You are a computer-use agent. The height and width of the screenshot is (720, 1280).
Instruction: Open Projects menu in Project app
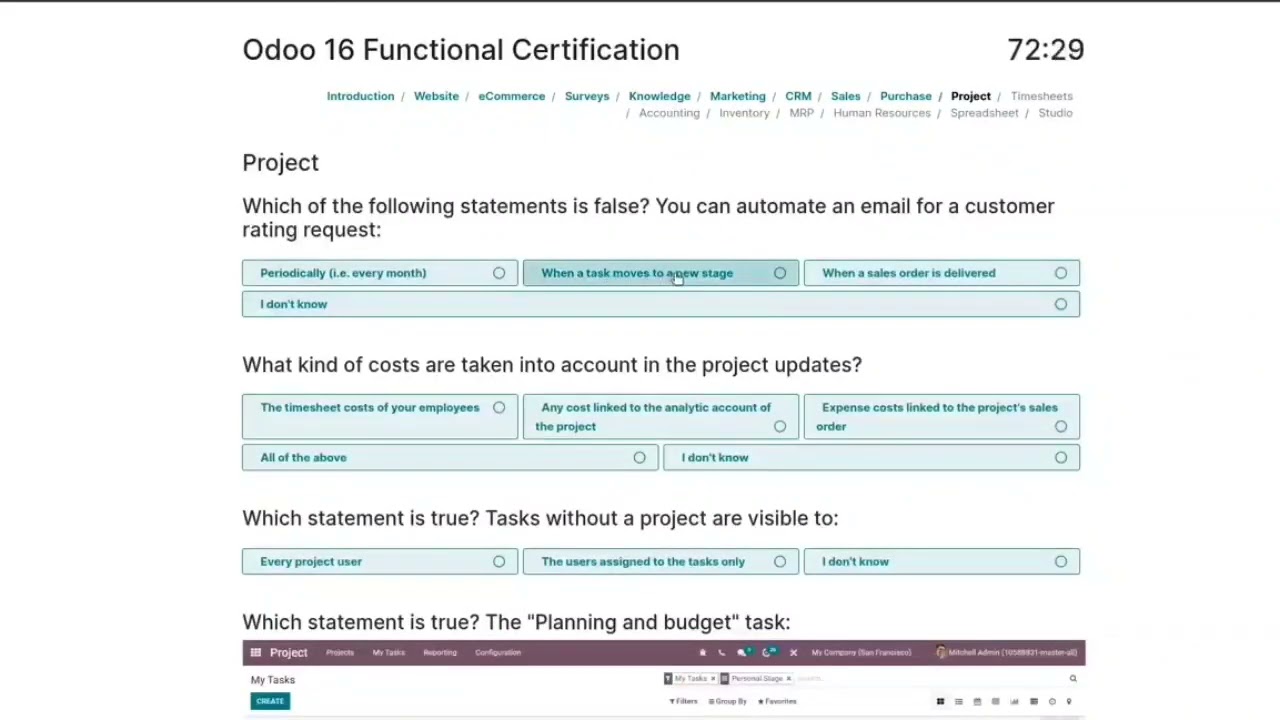pyautogui.click(x=340, y=653)
